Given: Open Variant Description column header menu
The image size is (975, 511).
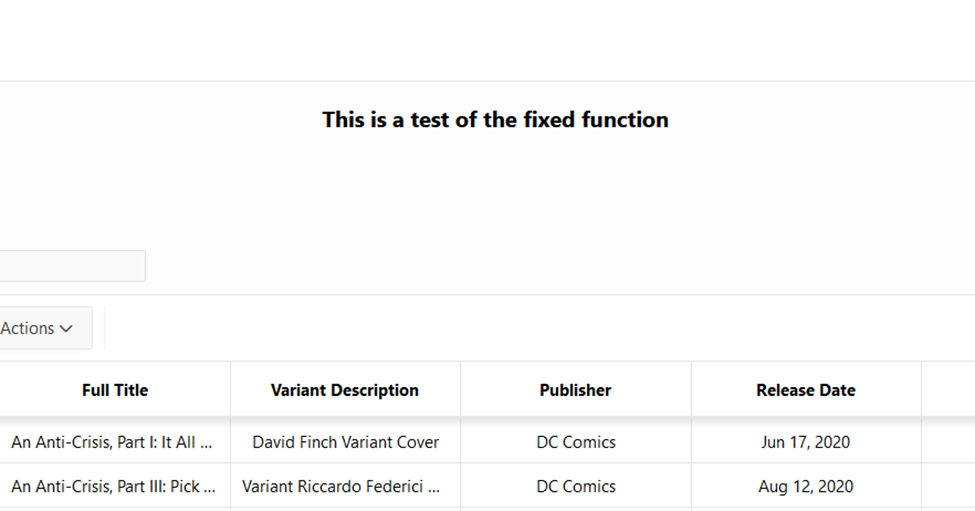Looking at the screenshot, I should 345,390.
